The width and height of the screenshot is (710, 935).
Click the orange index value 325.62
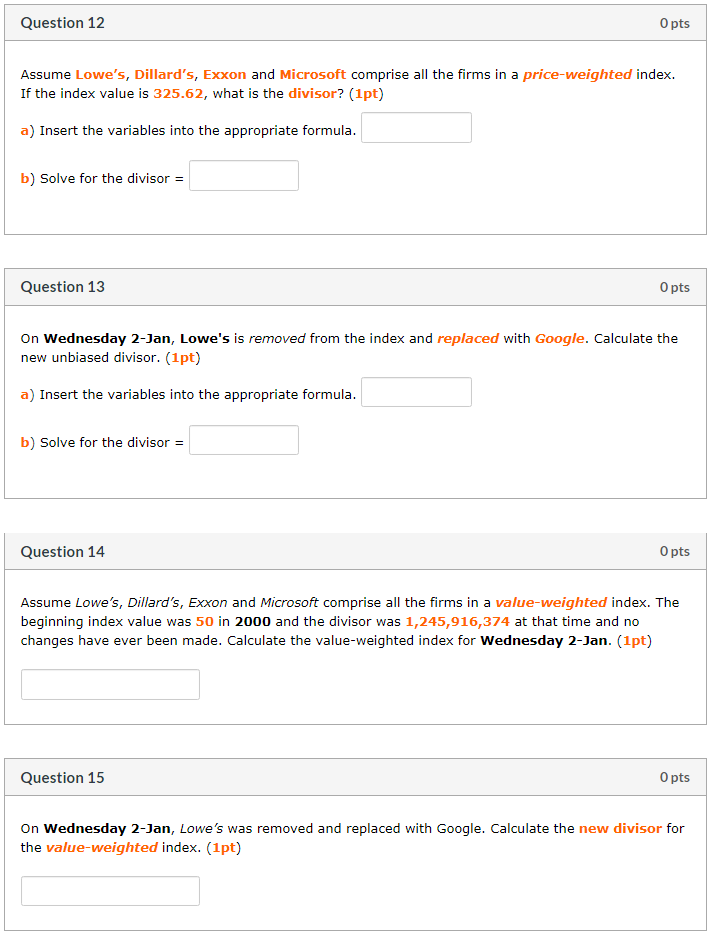[178, 93]
